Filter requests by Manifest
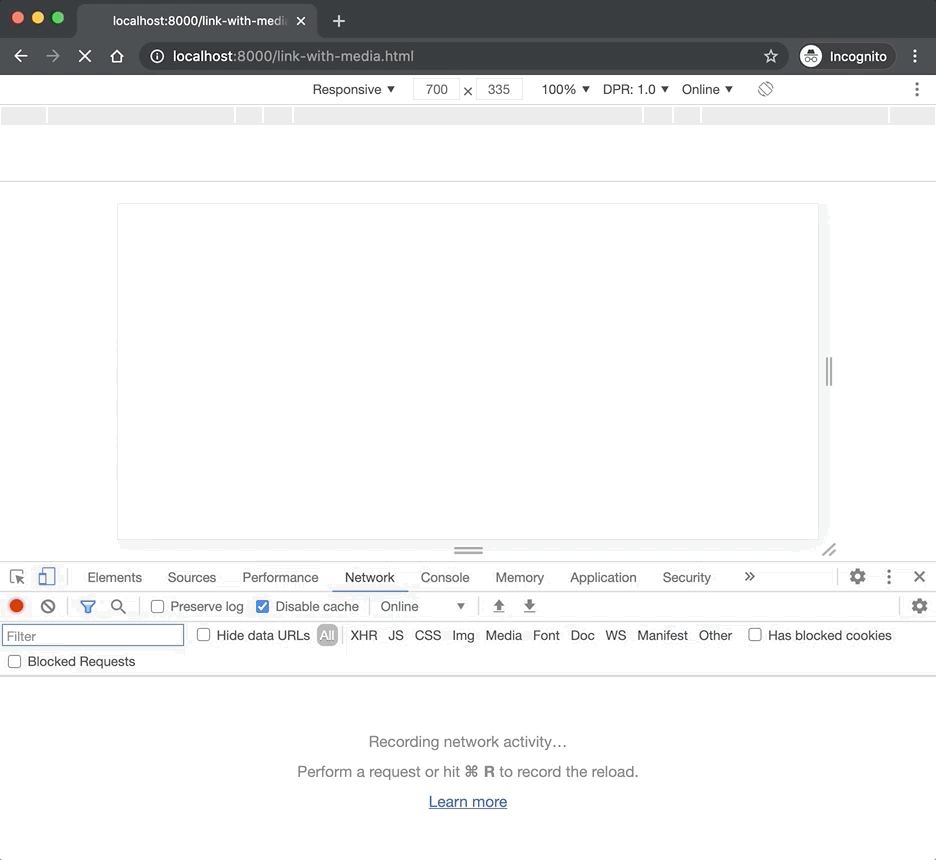 coord(662,635)
